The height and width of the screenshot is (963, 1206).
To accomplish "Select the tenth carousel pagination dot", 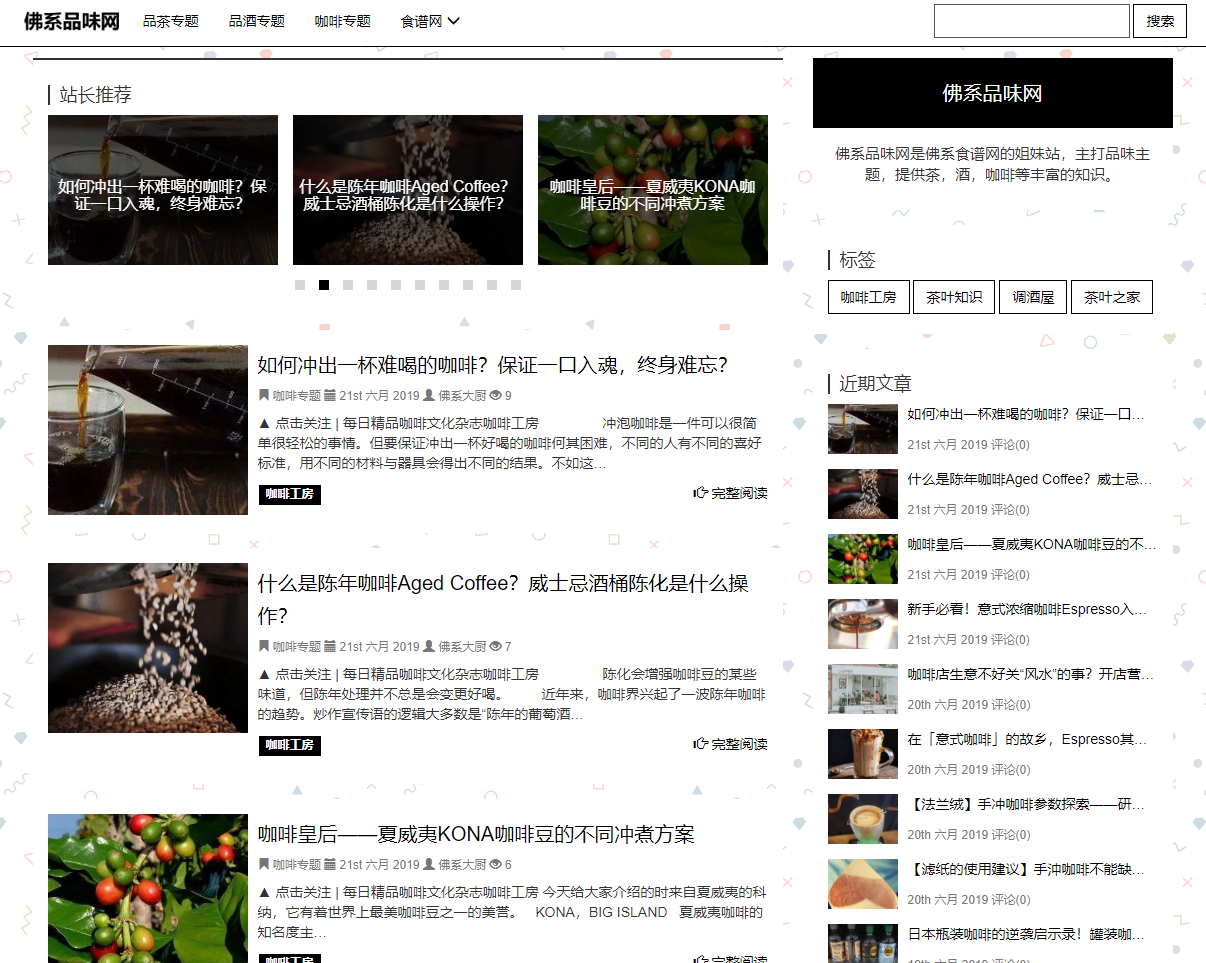I will (516, 285).
